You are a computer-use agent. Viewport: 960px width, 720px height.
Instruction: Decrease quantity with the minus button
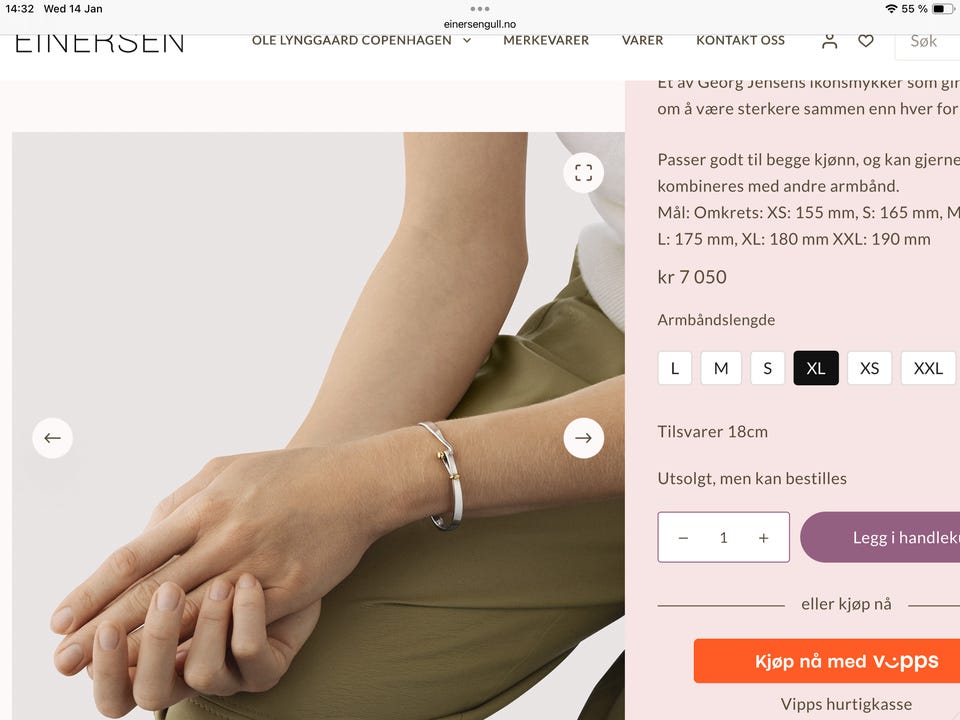(x=683, y=538)
